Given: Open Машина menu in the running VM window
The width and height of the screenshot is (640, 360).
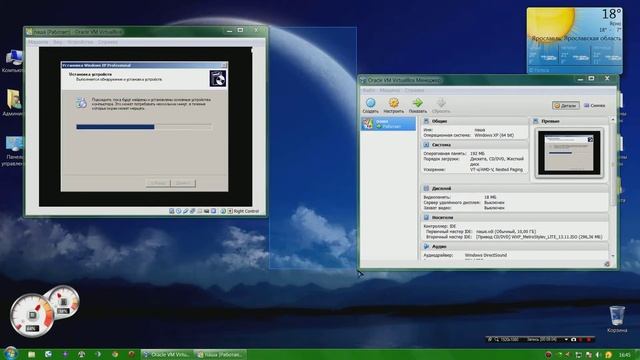Looking at the screenshot, I should 38,42.
